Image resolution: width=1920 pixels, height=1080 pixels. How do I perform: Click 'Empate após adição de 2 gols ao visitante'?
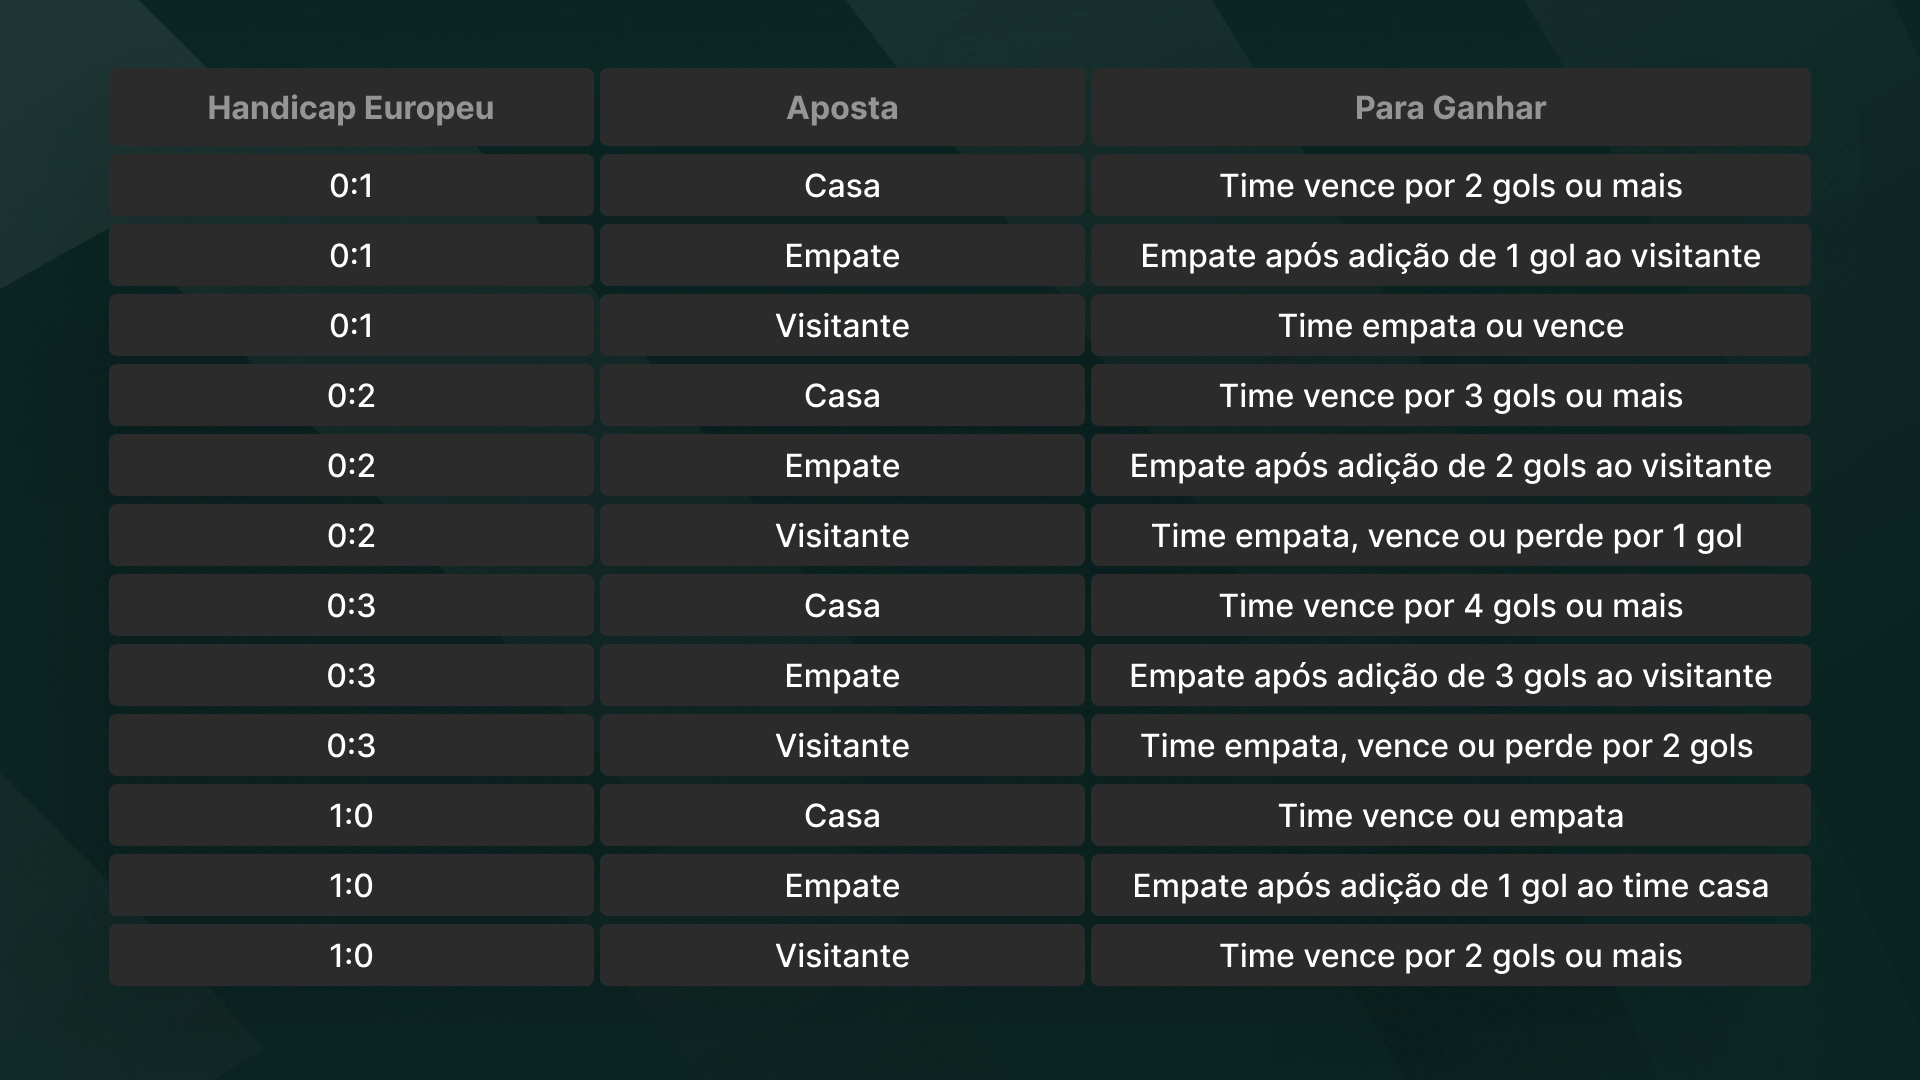point(1450,466)
